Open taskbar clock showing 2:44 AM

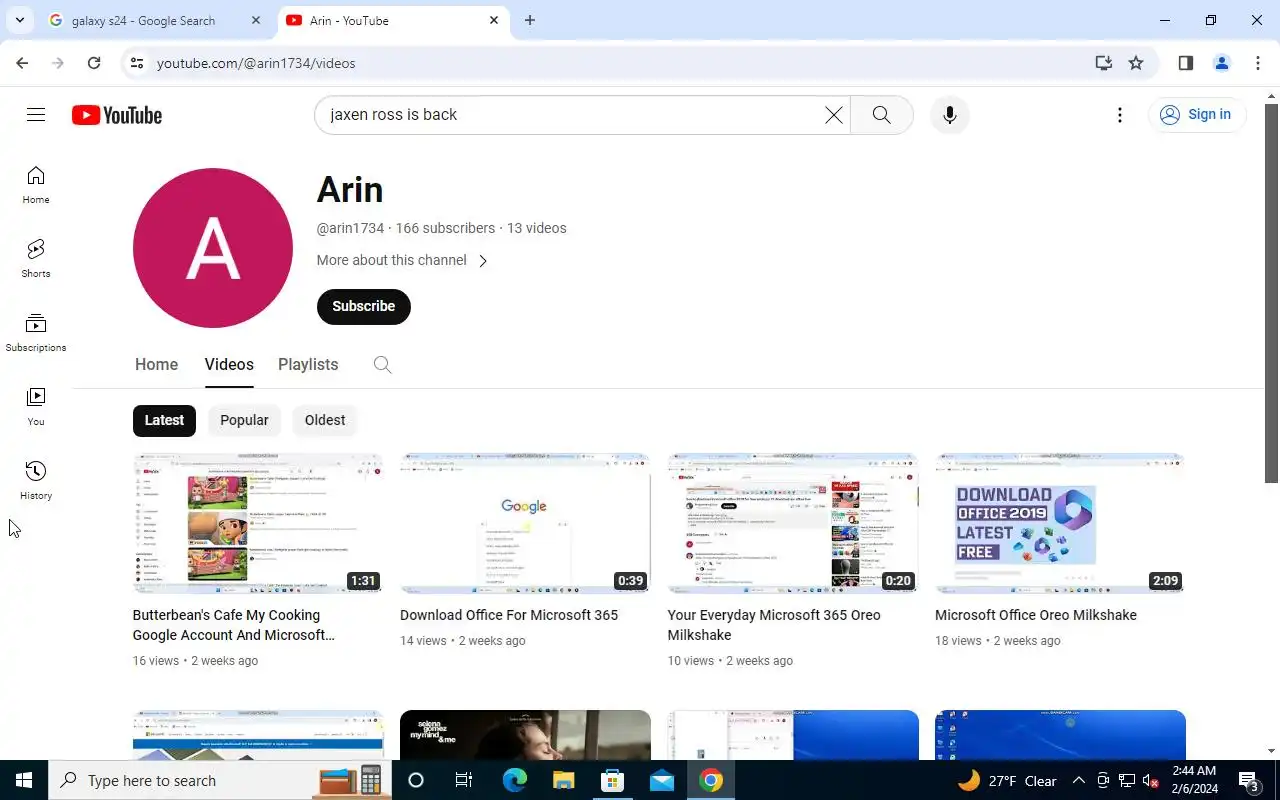pyautogui.click(x=1194, y=780)
